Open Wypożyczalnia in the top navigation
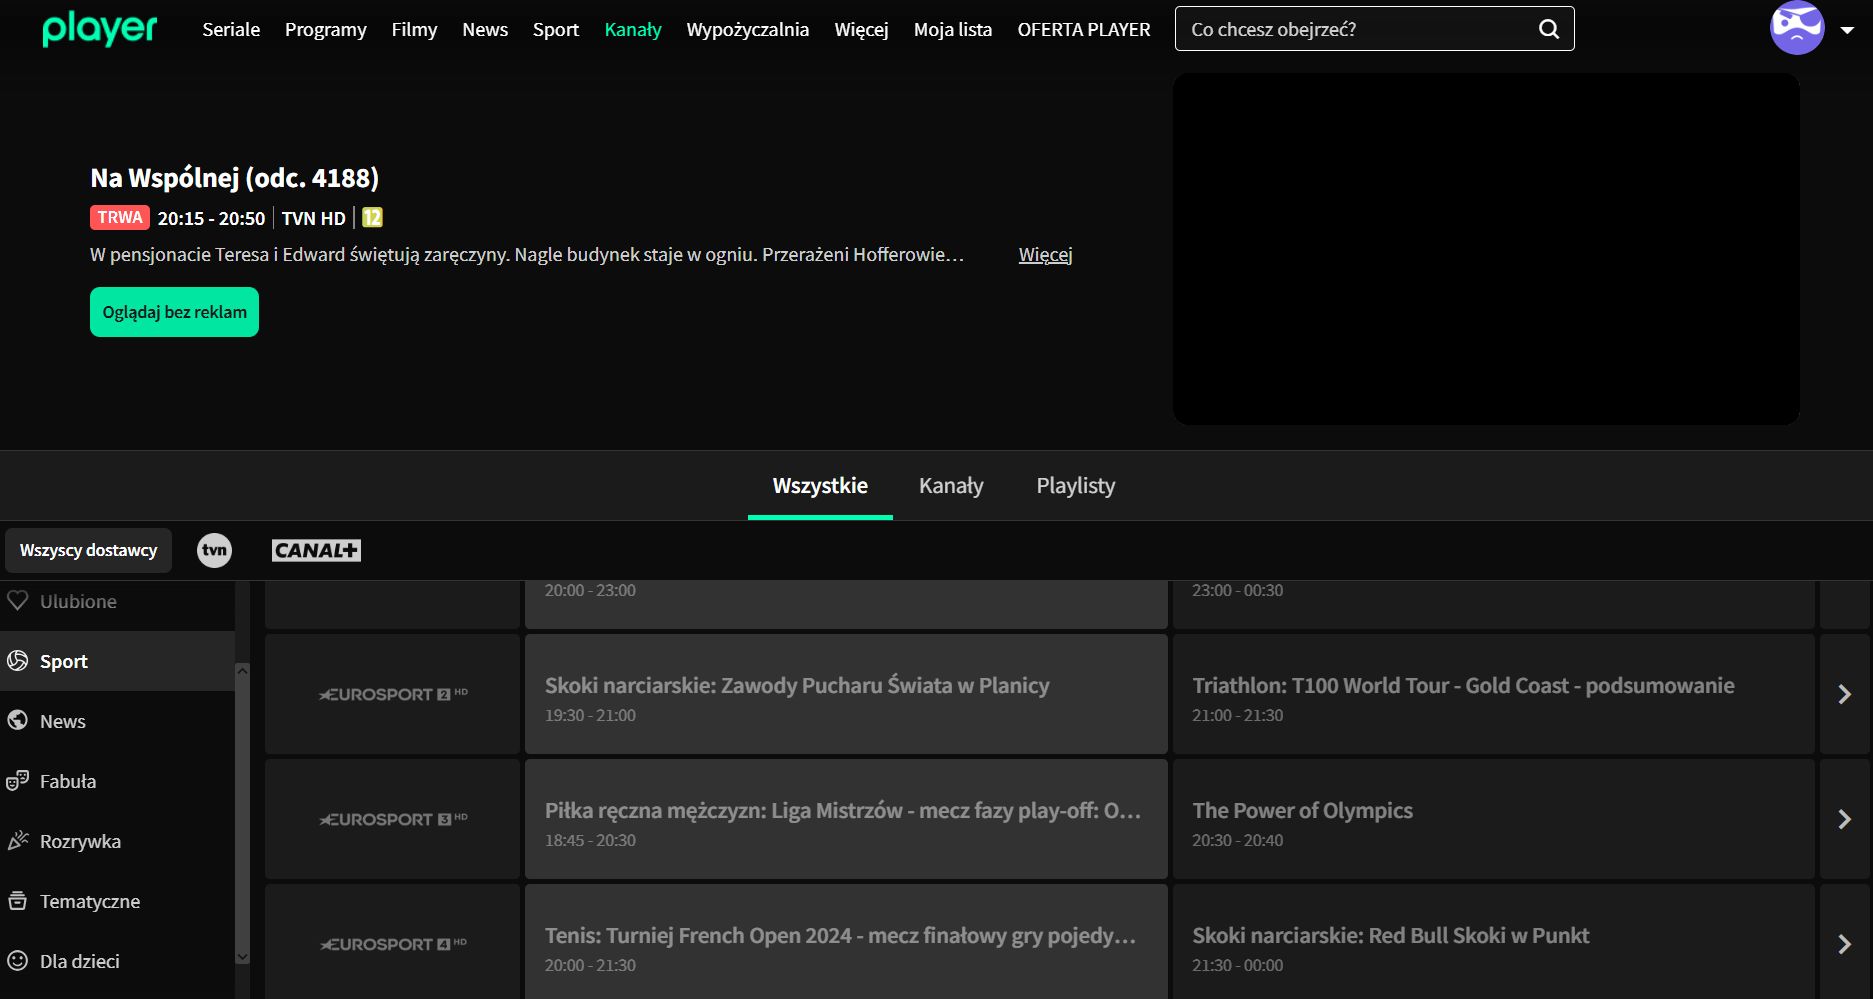 (x=748, y=30)
